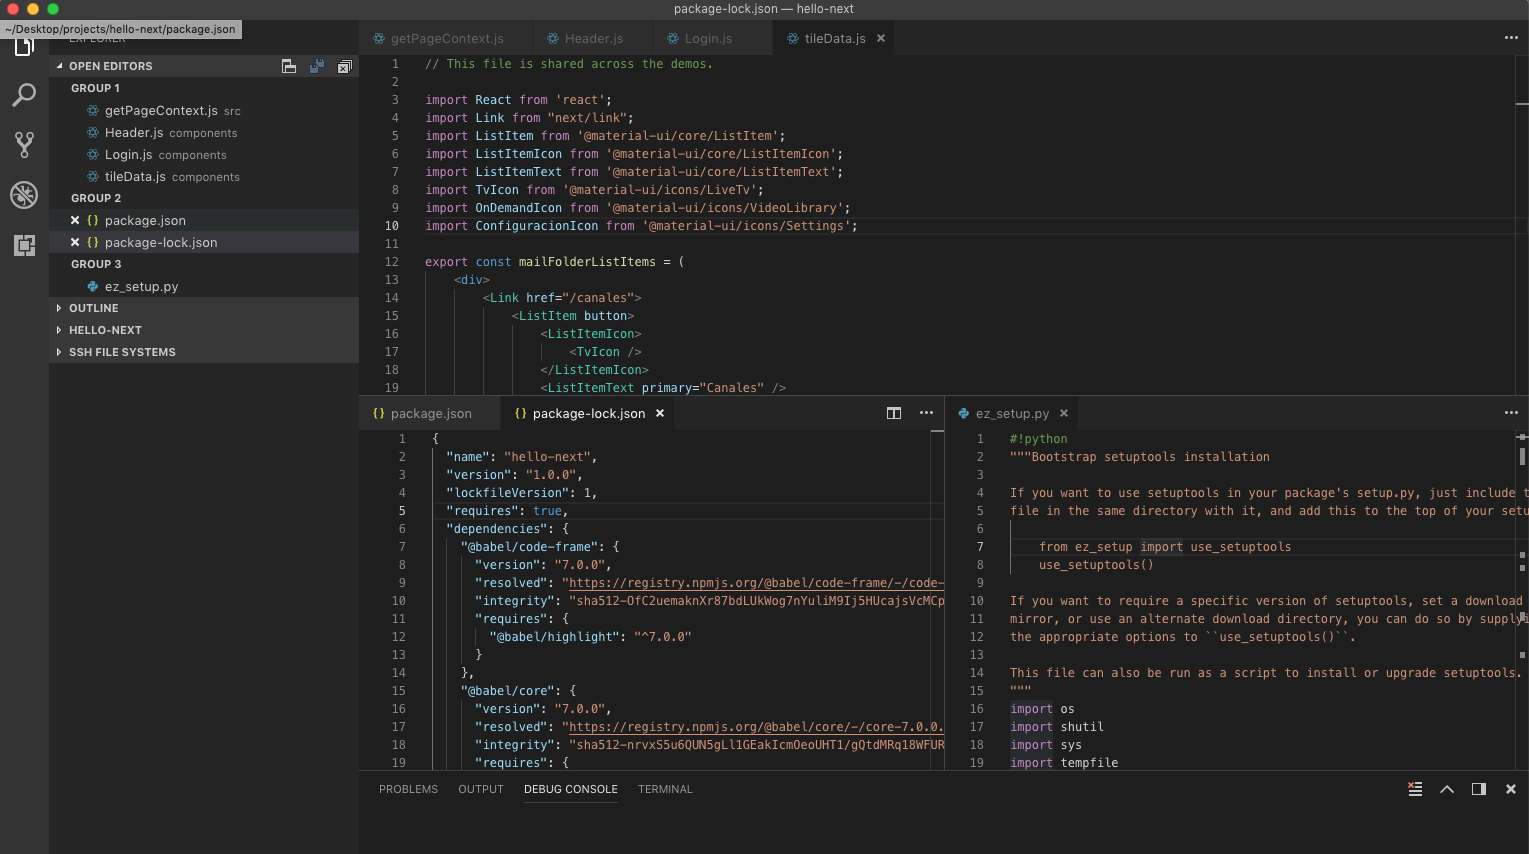Close package.json from Open Editors list
Viewport: 1529px width, 854px height.
click(75, 220)
